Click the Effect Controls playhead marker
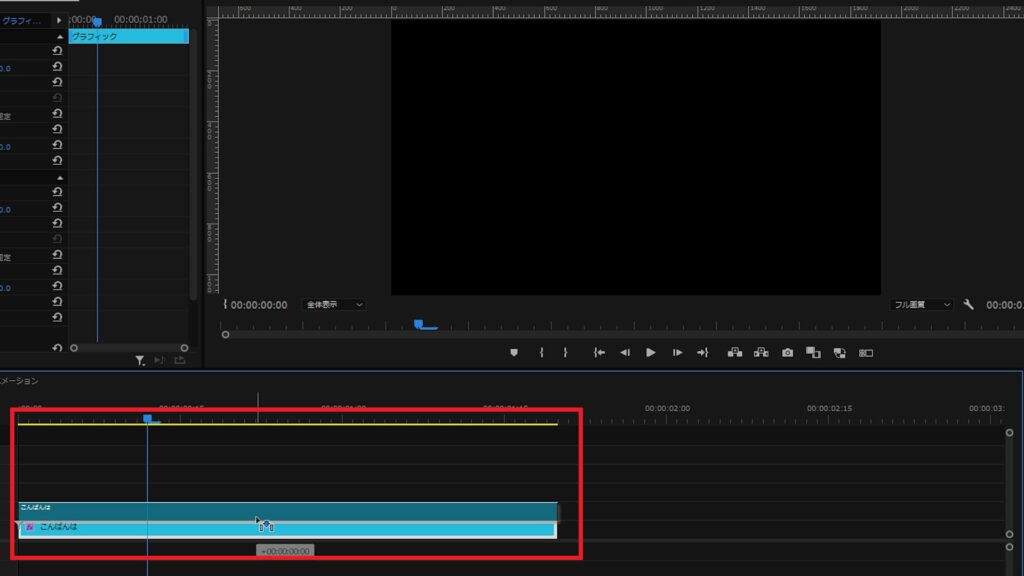The image size is (1024, 576). 97,22
